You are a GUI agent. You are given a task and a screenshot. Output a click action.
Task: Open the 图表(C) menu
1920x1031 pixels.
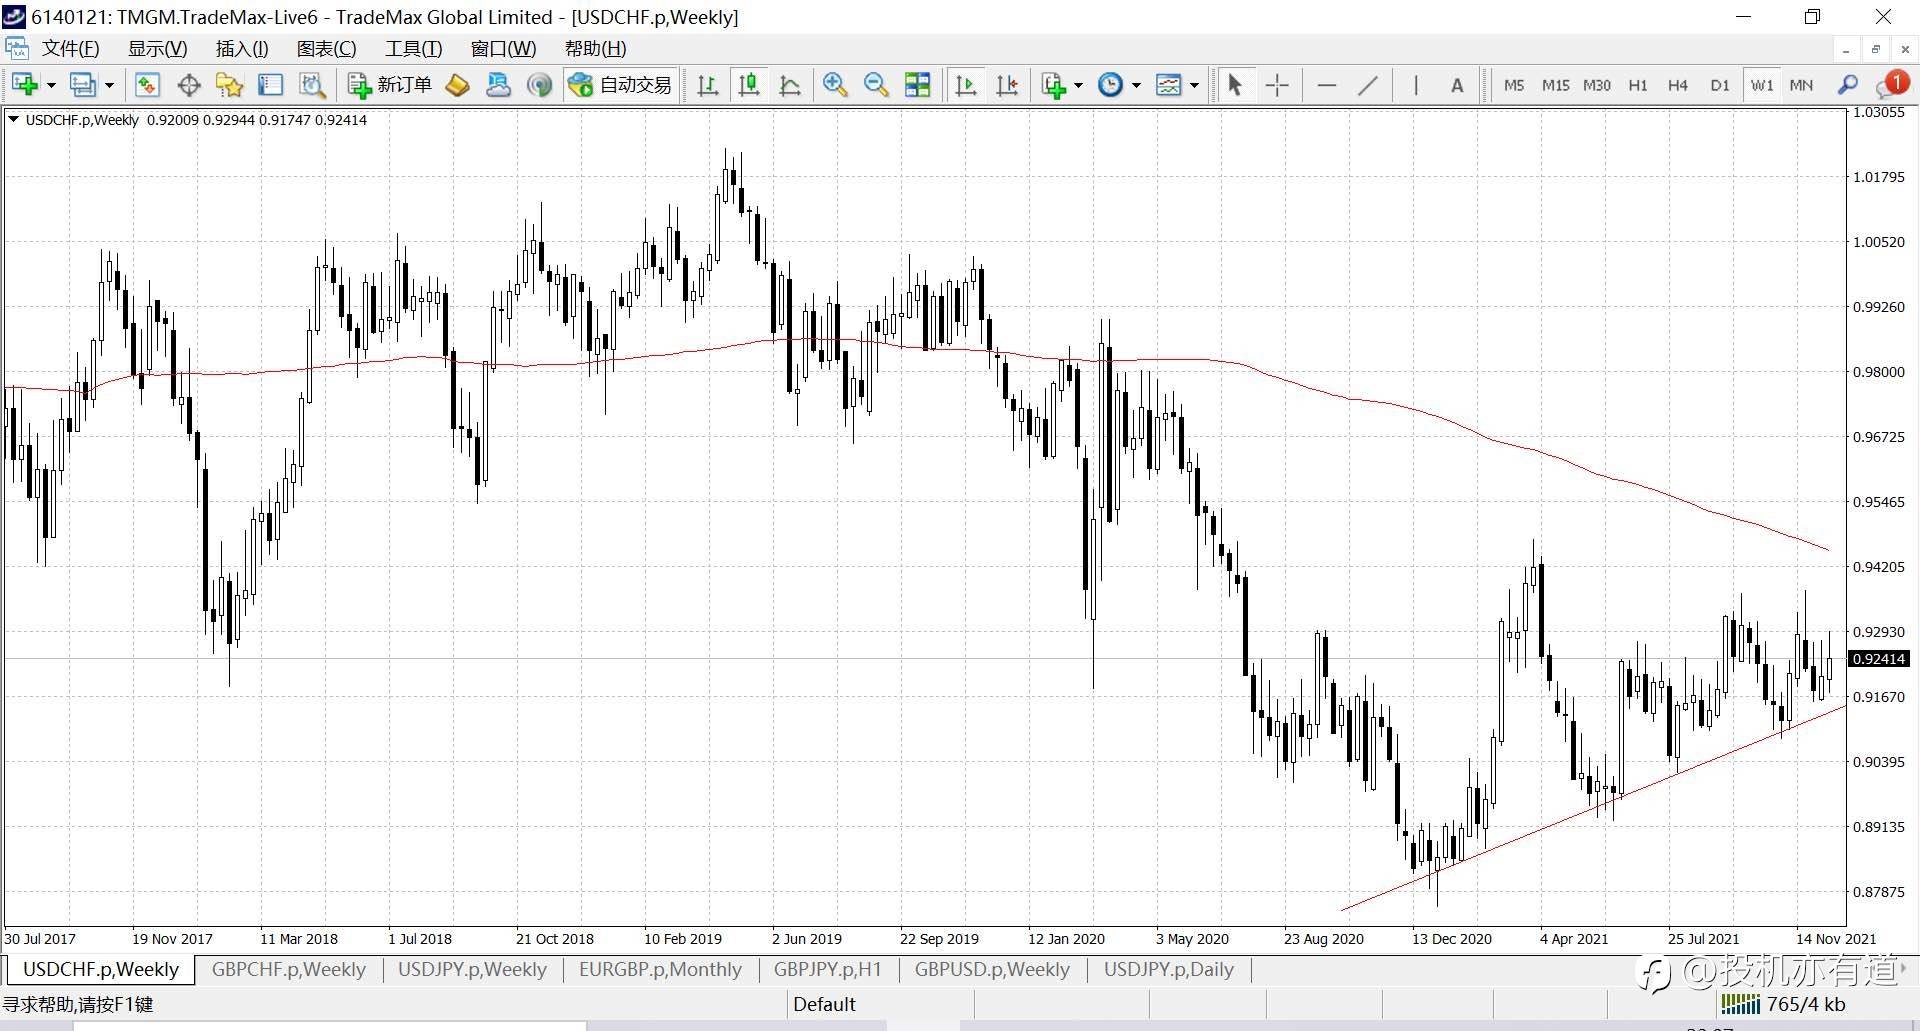coord(326,49)
